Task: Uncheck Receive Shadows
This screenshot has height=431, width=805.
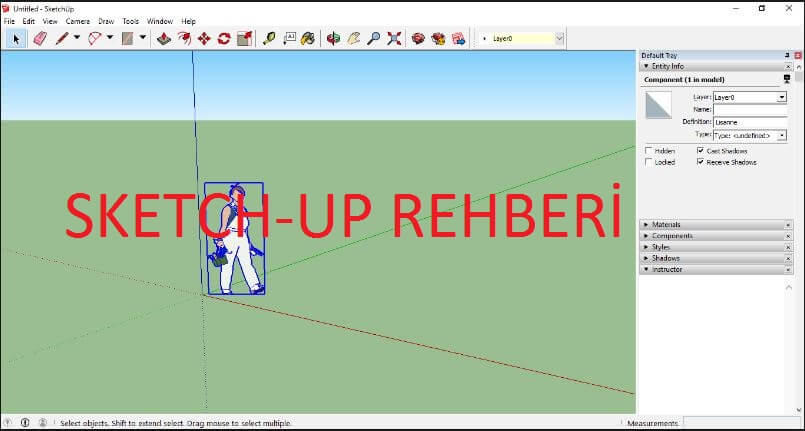Action: click(x=700, y=162)
